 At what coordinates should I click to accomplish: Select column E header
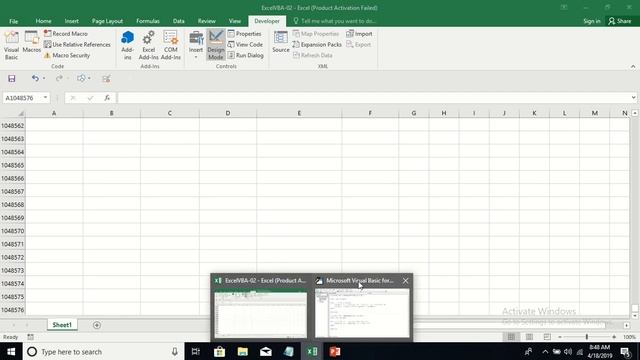(x=299, y=113)
